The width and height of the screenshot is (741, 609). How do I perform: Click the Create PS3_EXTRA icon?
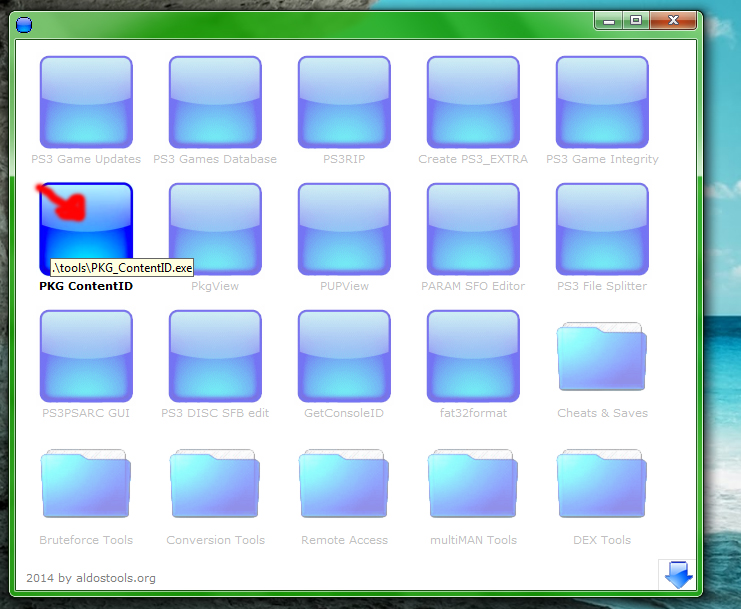[x=473, y=102]
